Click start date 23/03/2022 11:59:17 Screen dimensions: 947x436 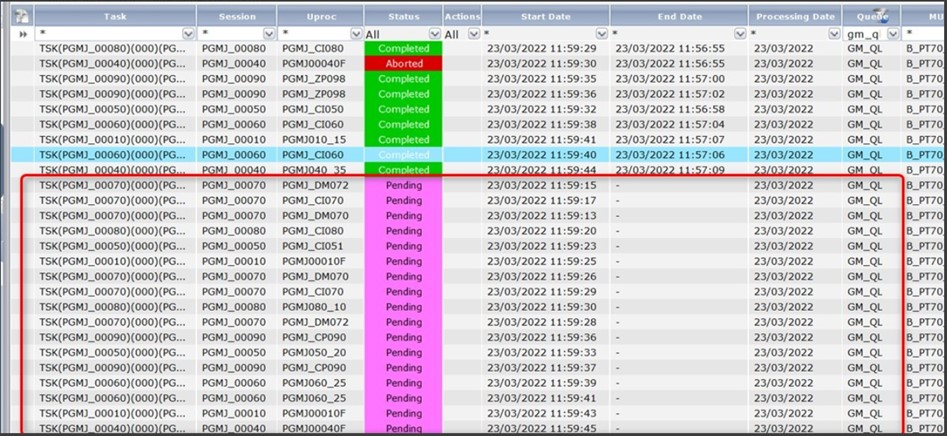point(542,200)
